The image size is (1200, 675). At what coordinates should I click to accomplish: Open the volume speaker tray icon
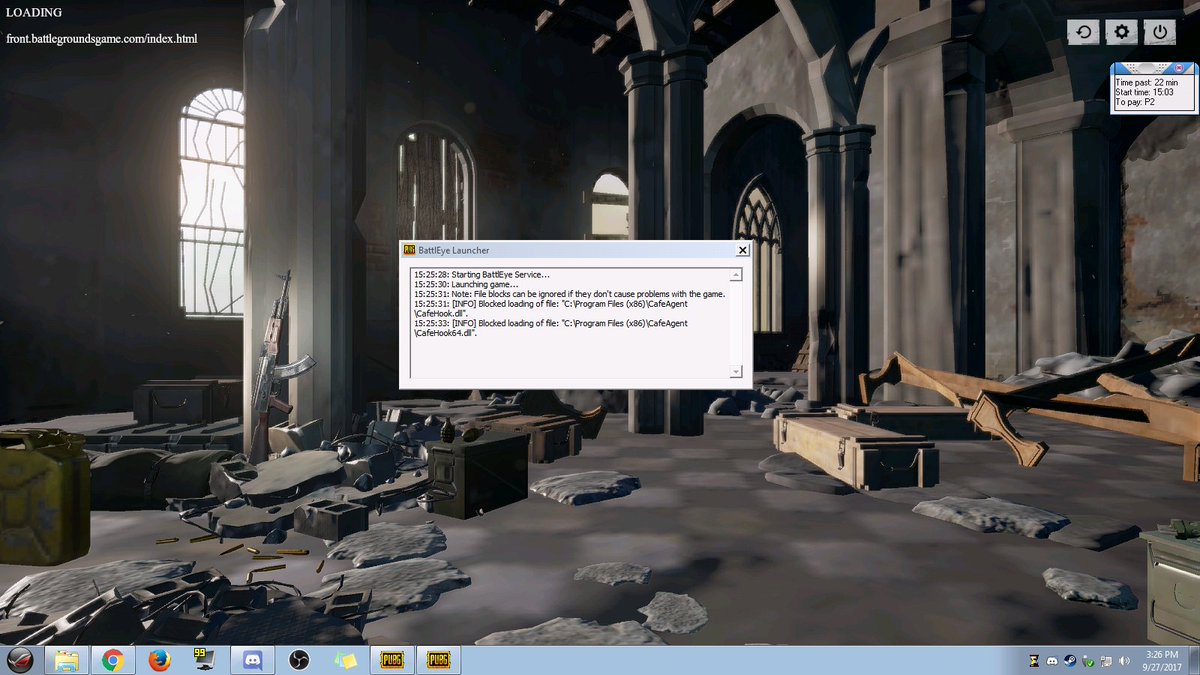pyautogui.click(x=1125, y=661)
